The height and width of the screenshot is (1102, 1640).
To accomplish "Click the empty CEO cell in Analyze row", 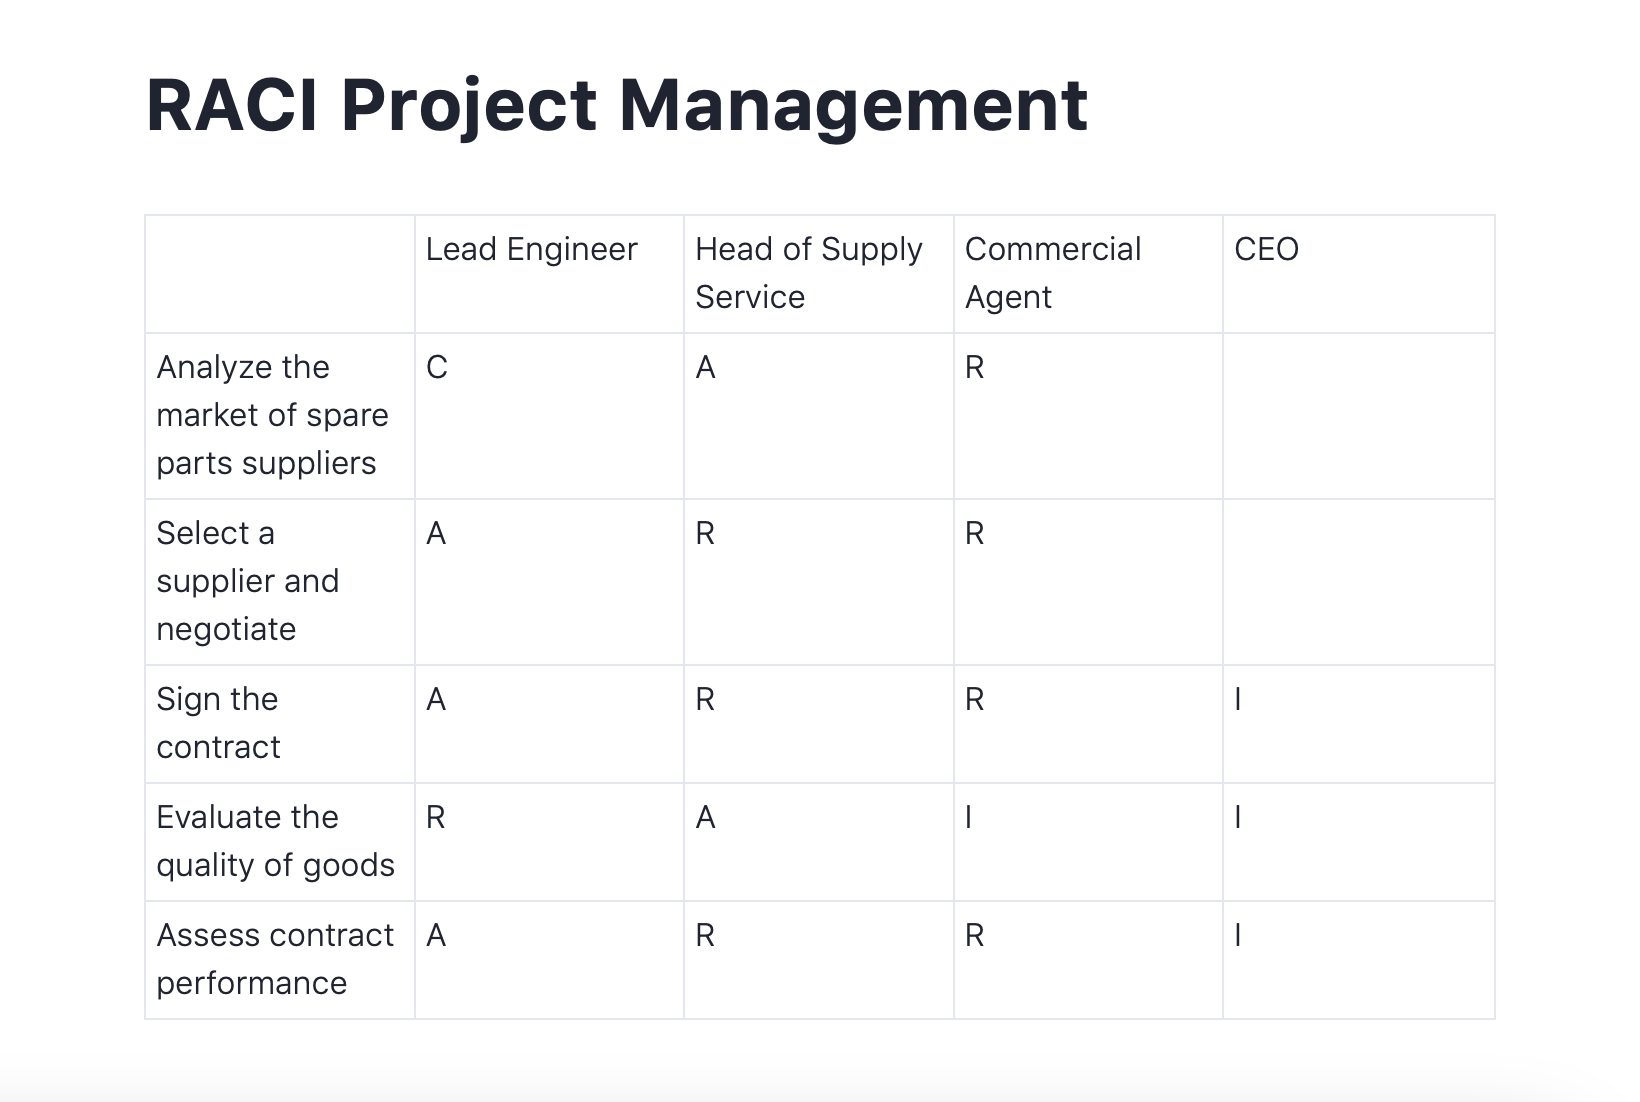I will [1358, 415].
